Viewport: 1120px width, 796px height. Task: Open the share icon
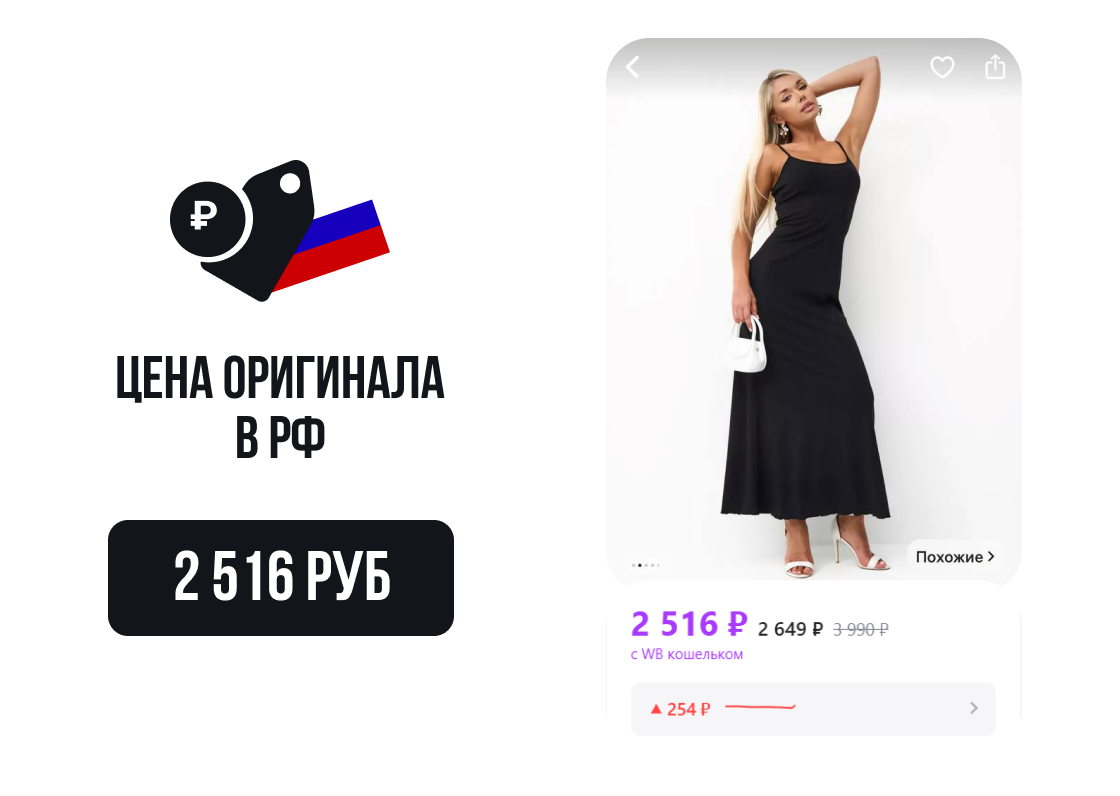[x=995, y=67]
